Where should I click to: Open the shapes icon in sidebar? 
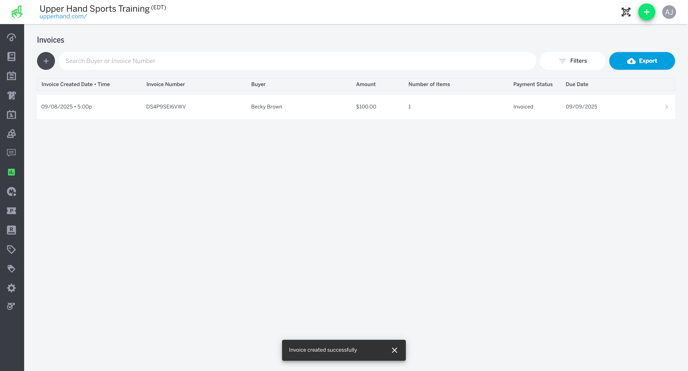(x=11, y=134)
